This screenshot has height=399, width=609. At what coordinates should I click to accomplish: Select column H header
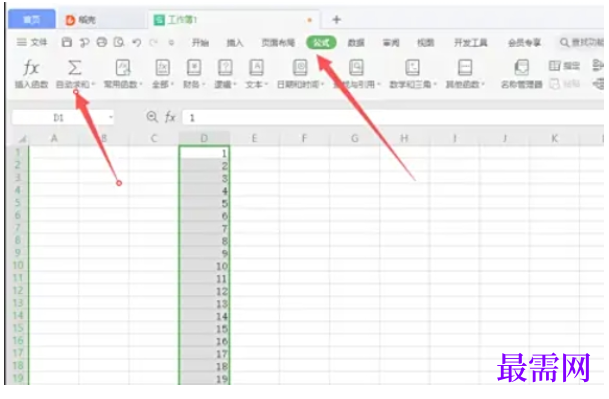tap(404, 138)
